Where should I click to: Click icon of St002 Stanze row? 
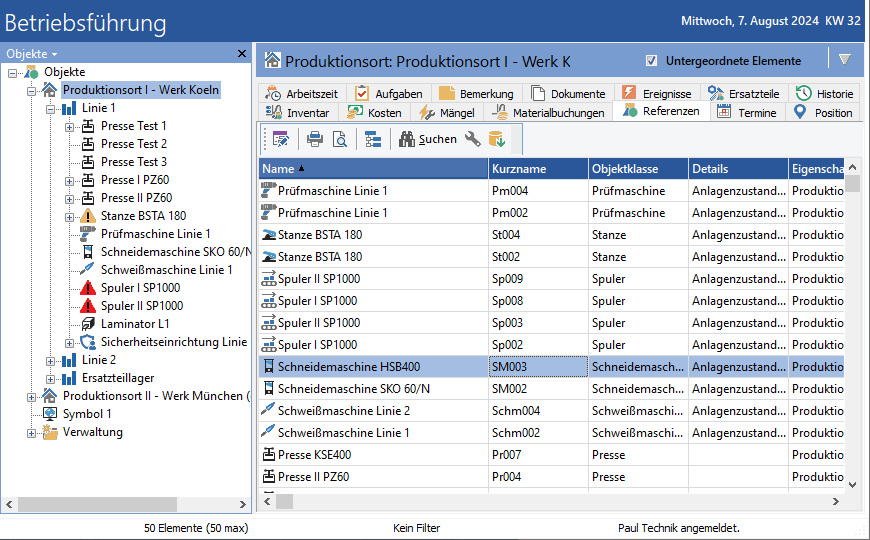269,257
